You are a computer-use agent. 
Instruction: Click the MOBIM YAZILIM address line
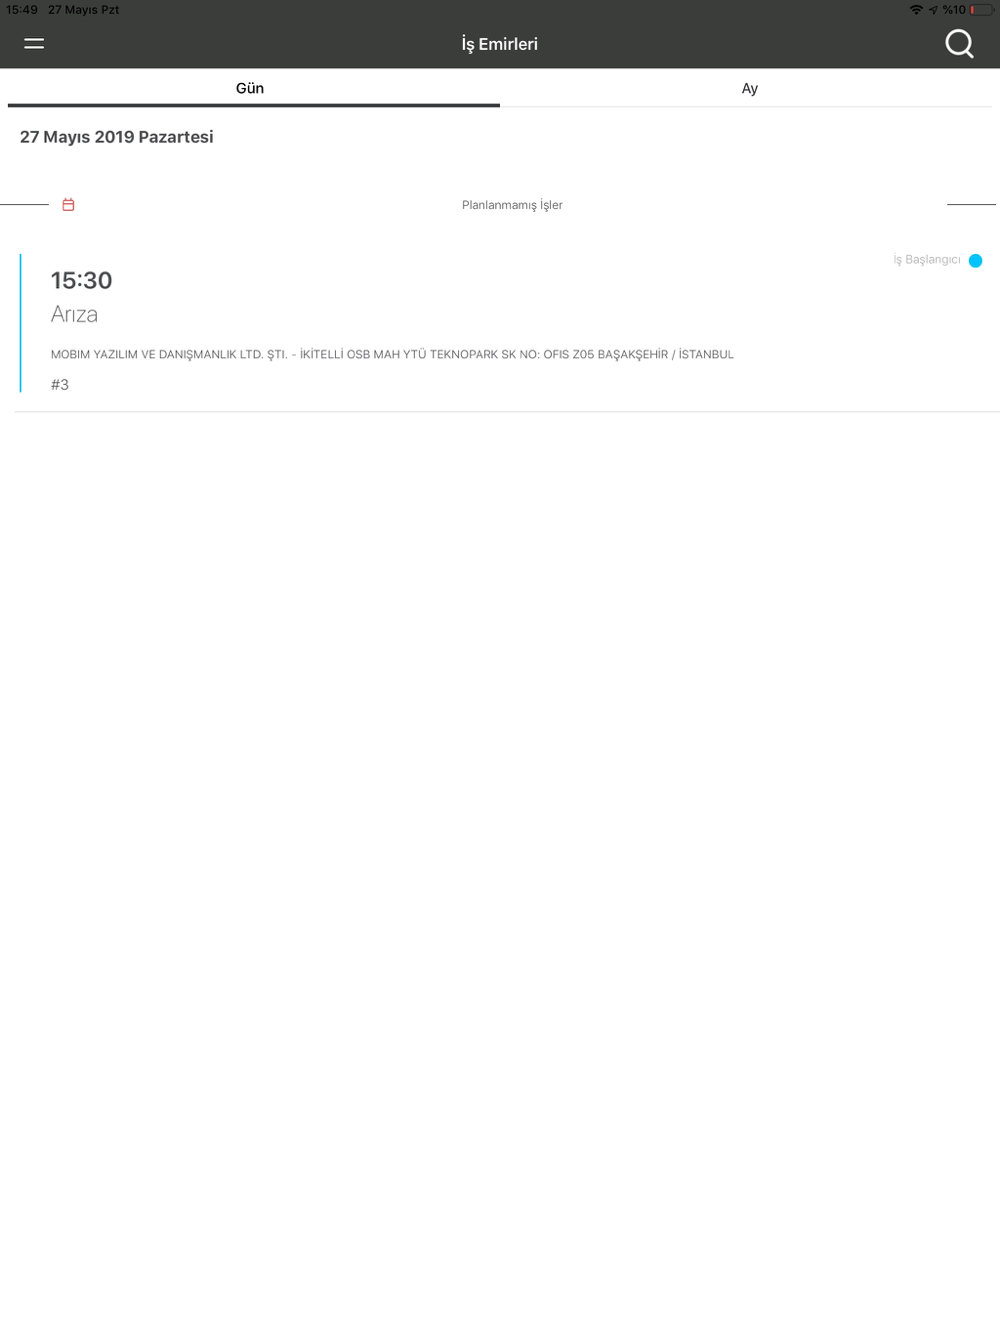(392, 354)
